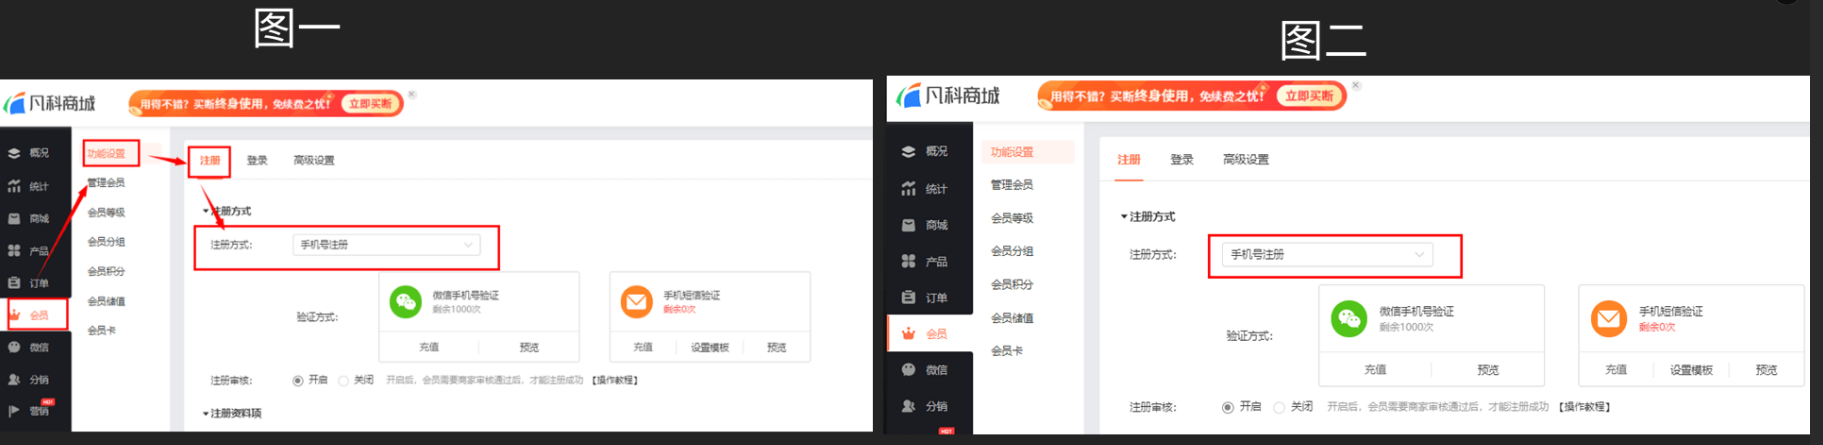Click 充值 under 手机短信验证 in 图二
Screen dimensions: 1823x445
pyautogui.click(x=1616, y=370)
